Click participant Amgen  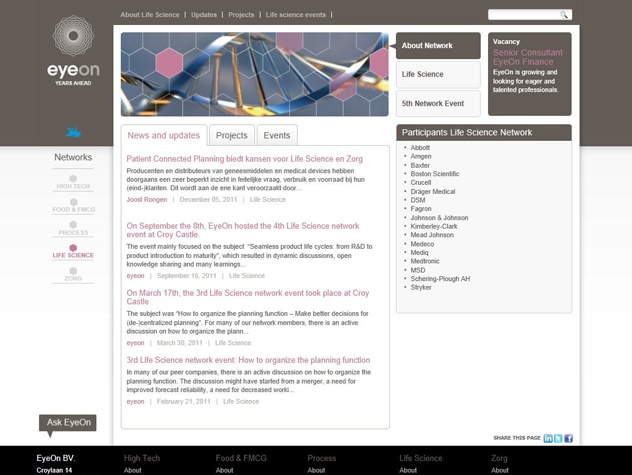421,156
